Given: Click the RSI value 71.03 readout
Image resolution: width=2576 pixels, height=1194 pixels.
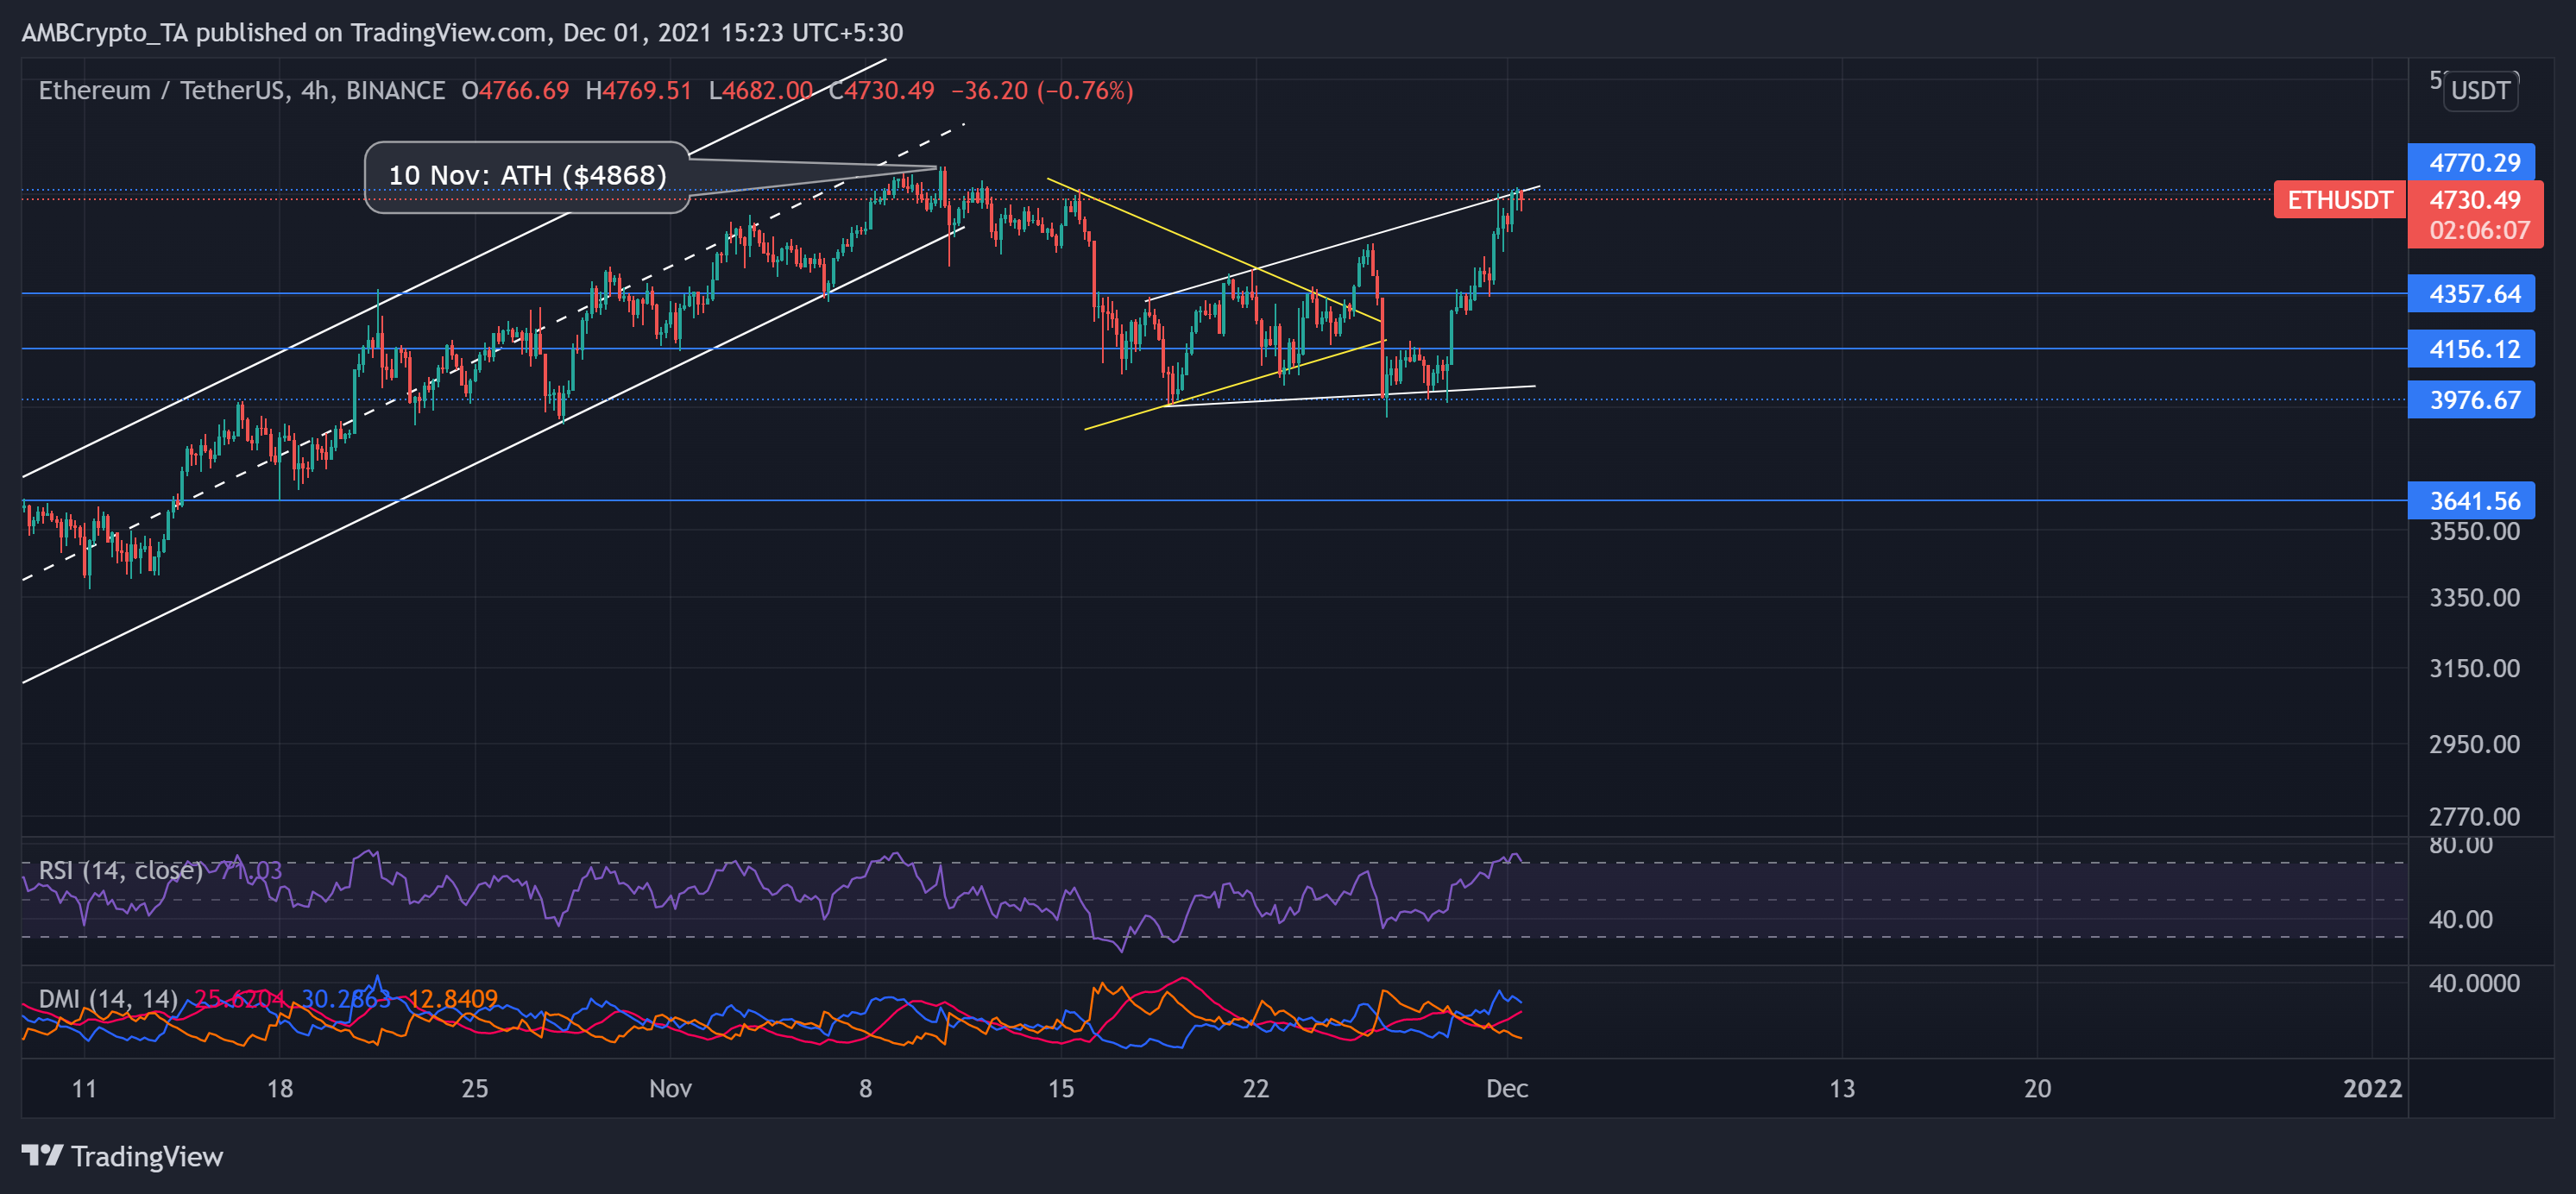Looking at the screenshot, I should coord(250,870).
